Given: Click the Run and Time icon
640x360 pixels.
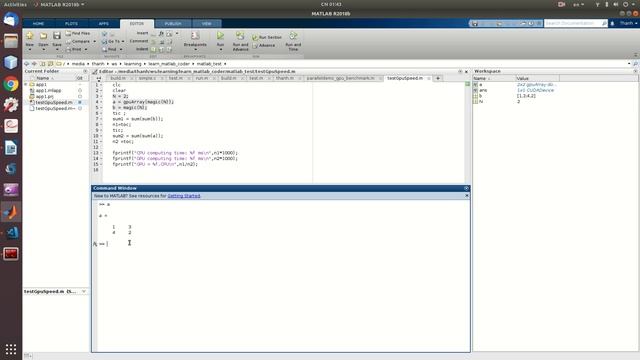Looking at the screenshot, I should point(293,36).
